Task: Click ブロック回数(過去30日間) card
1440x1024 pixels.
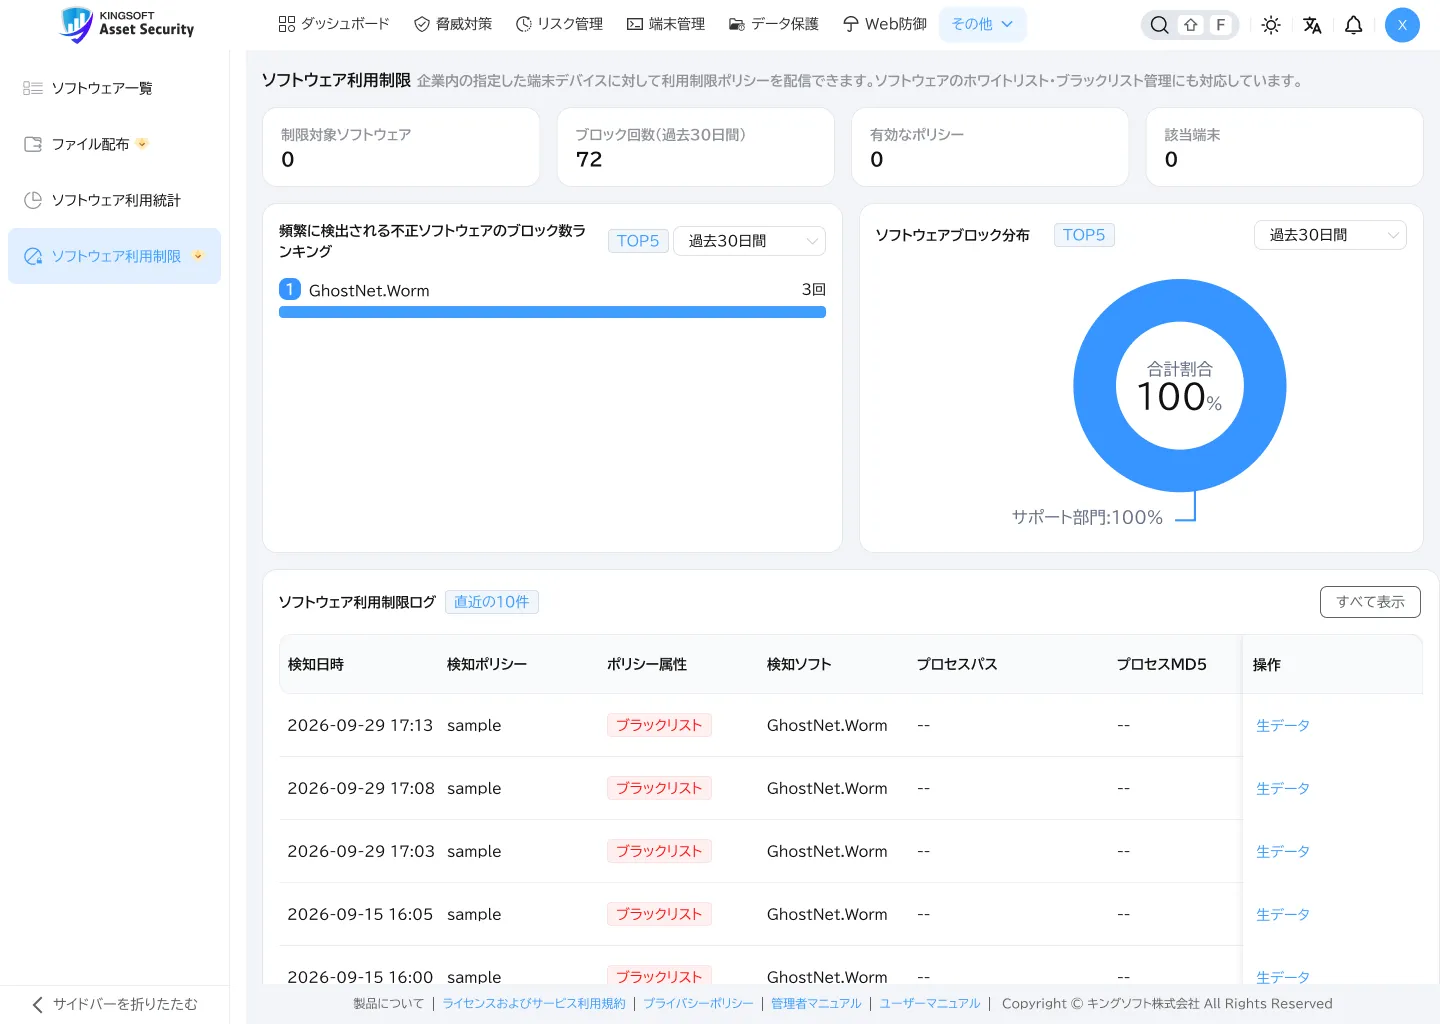Action: (x=696, y=147)
